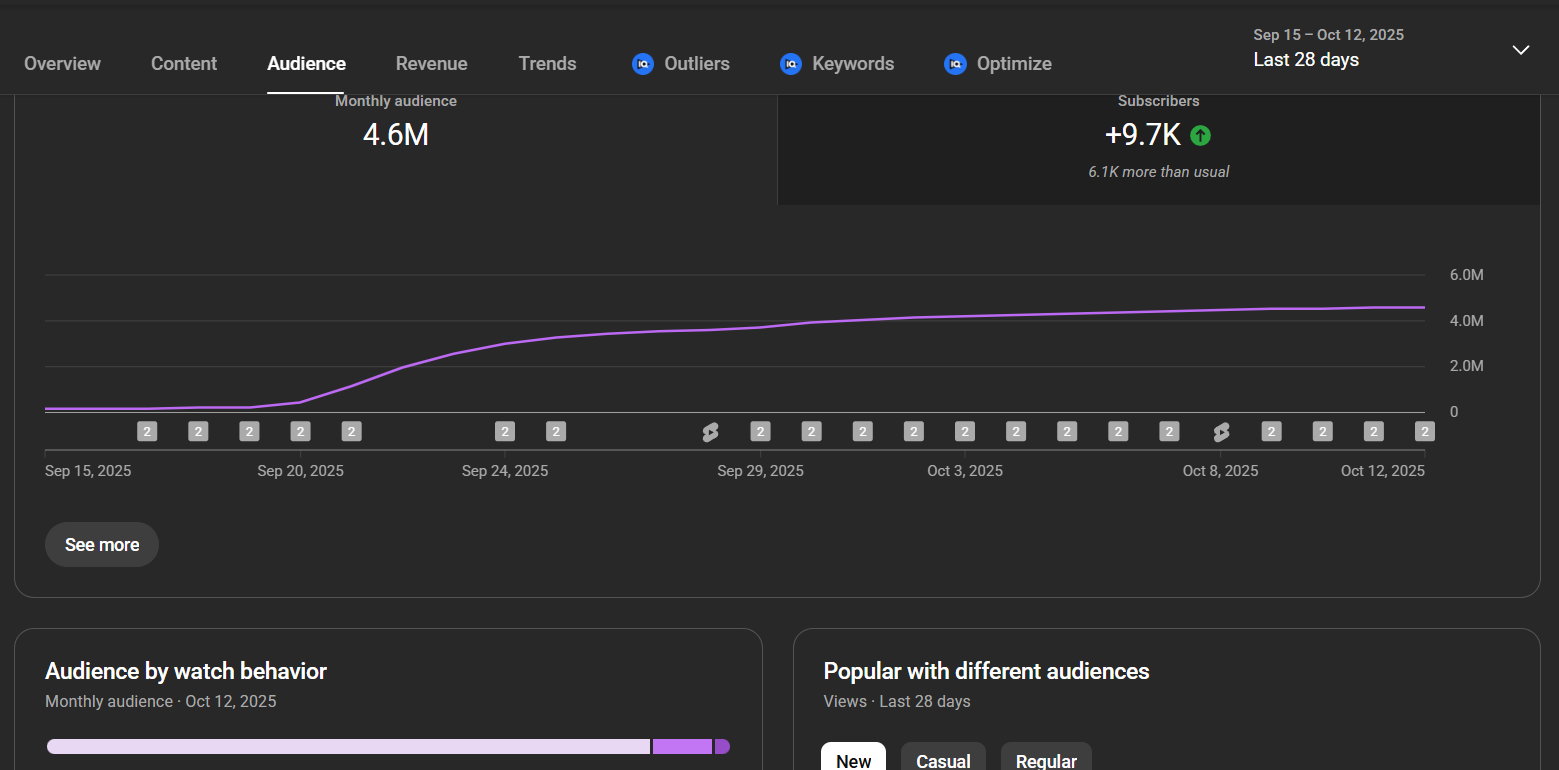Switch to the Revenue tab
The width and height of the screenshot is (1559, 770).
[x=431, y=64]
